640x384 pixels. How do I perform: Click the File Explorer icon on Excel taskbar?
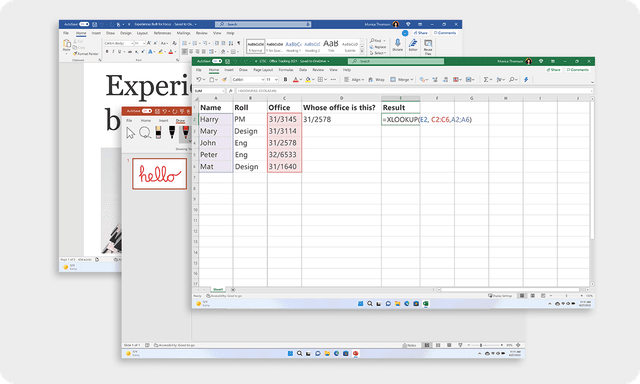pyautogui.click(x=397, y=304)
